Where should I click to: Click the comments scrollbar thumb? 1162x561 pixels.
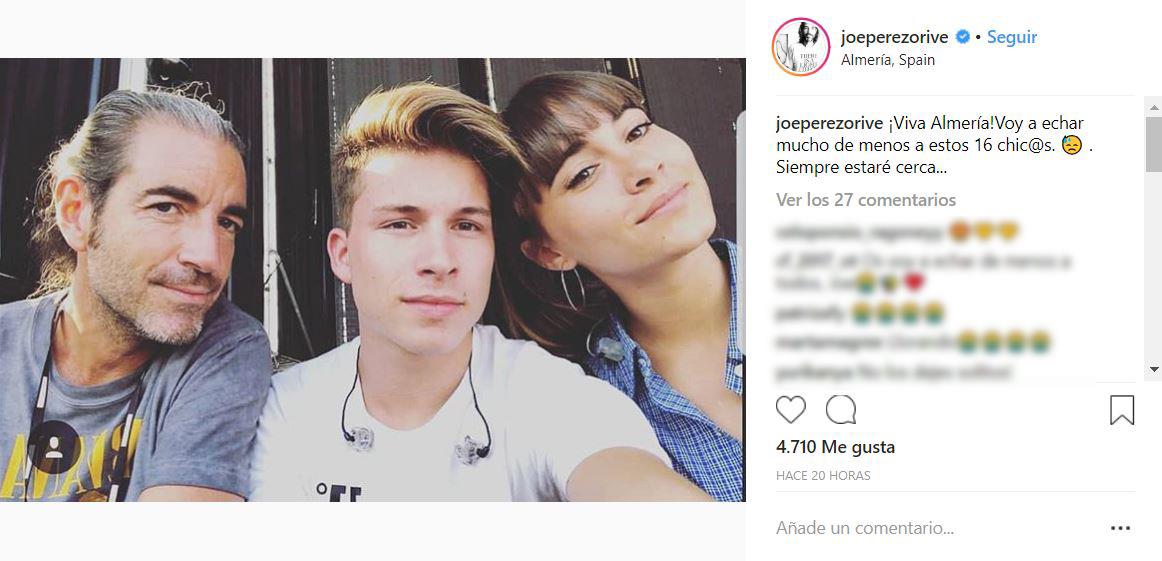(1154, 144)
